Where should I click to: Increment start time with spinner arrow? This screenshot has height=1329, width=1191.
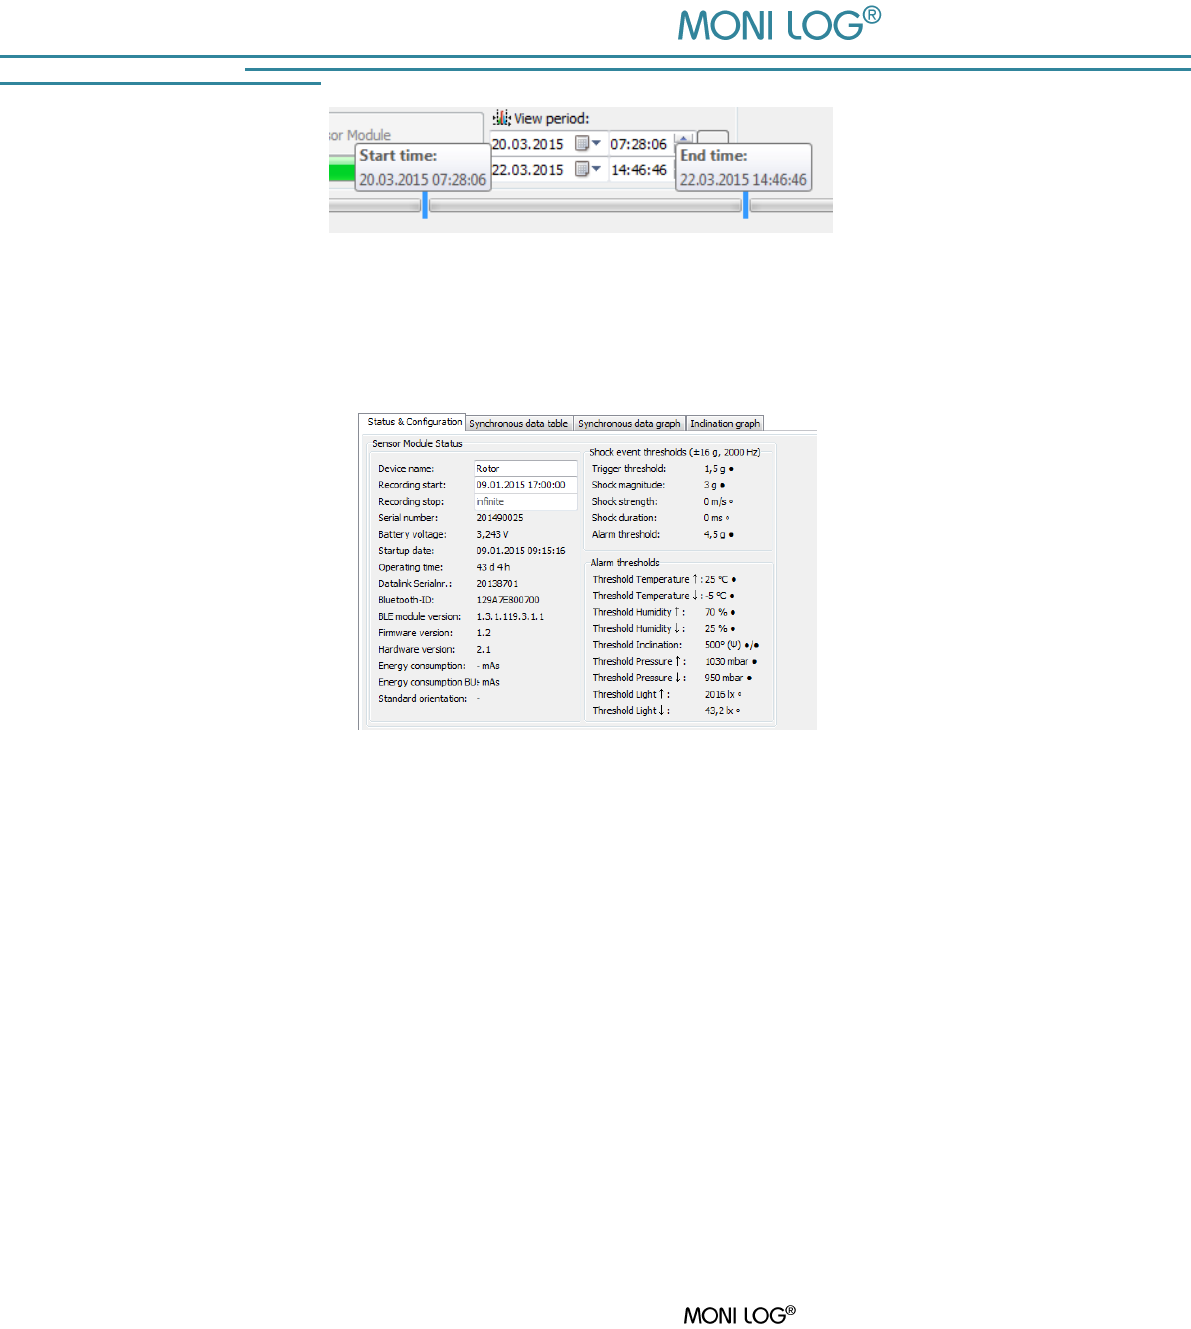[x=684, y=138]
